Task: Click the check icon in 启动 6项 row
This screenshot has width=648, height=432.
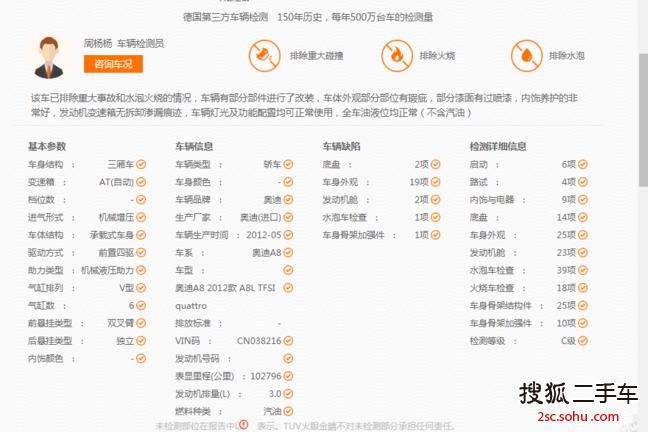Action: [x=583, y=165]
